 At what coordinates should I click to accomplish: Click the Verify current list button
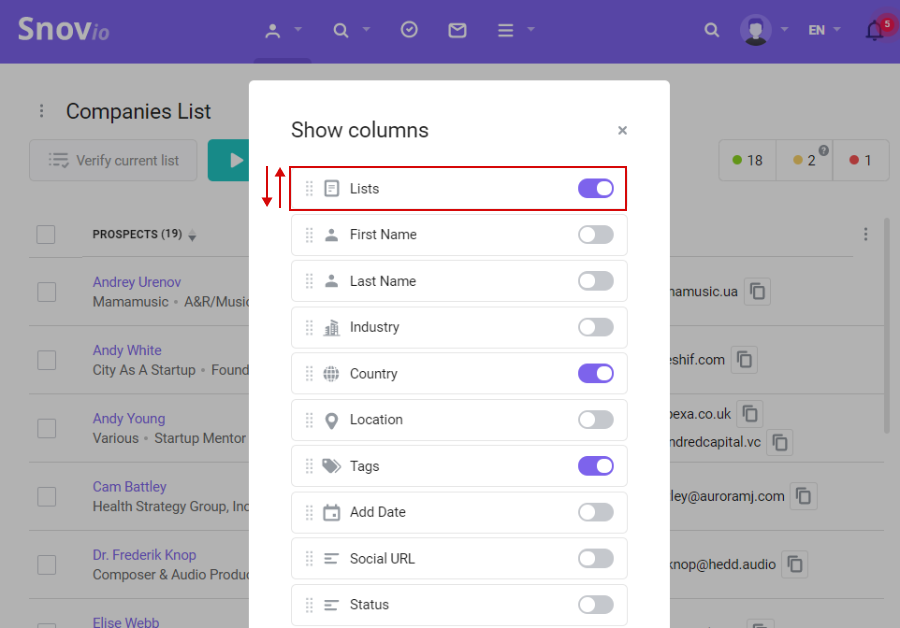(113, 160)
